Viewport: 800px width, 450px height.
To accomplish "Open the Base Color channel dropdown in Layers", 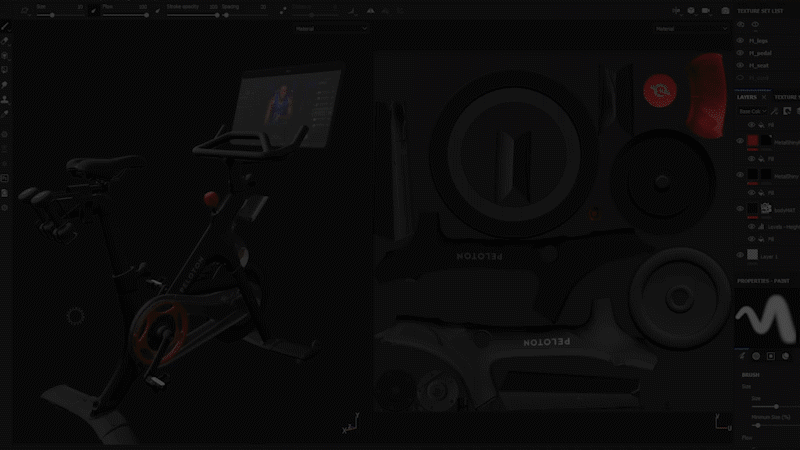I will click(x=753, y=111).
